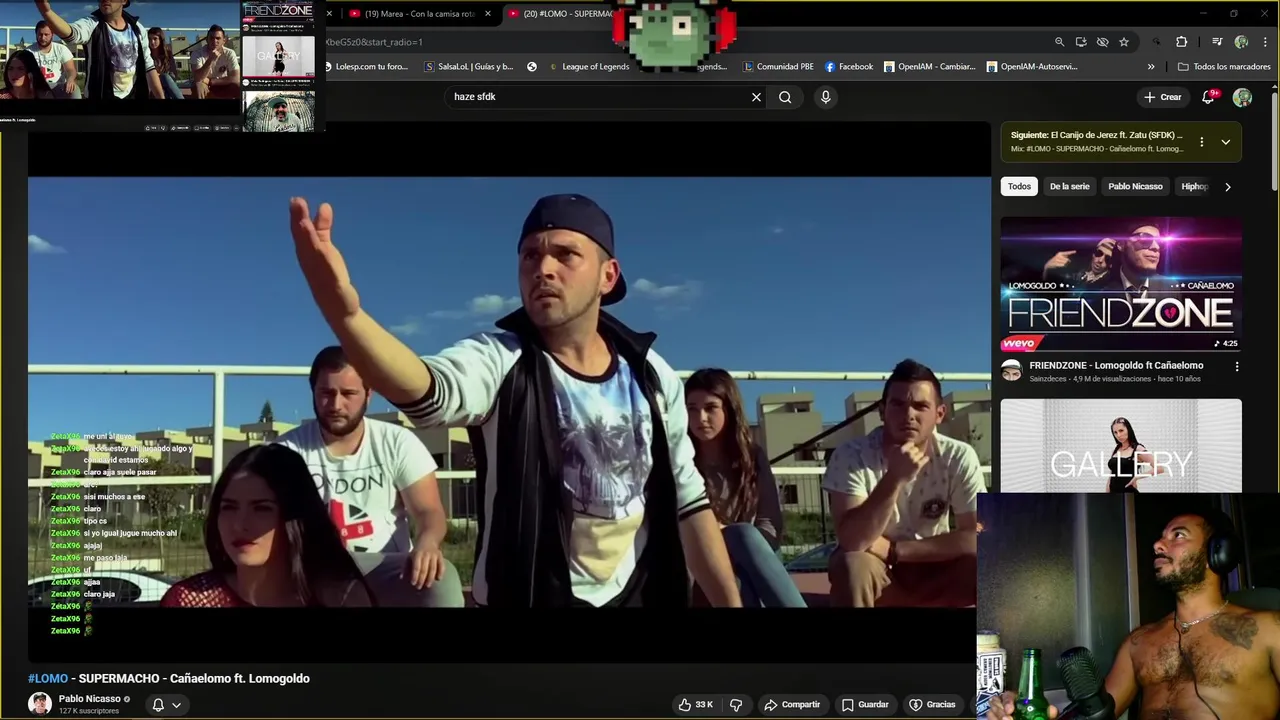Open the Pablo Nicasso channel name link

tap(89, 699)
